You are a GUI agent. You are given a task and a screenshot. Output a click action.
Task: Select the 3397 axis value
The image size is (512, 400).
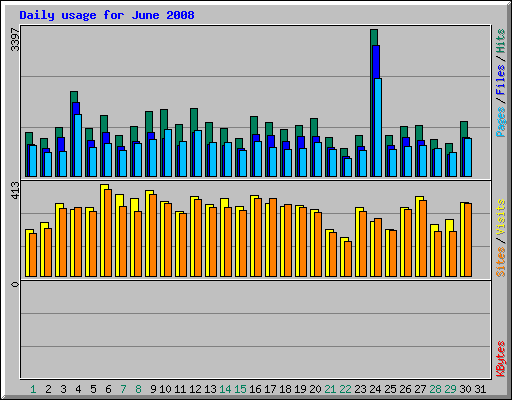15,39
